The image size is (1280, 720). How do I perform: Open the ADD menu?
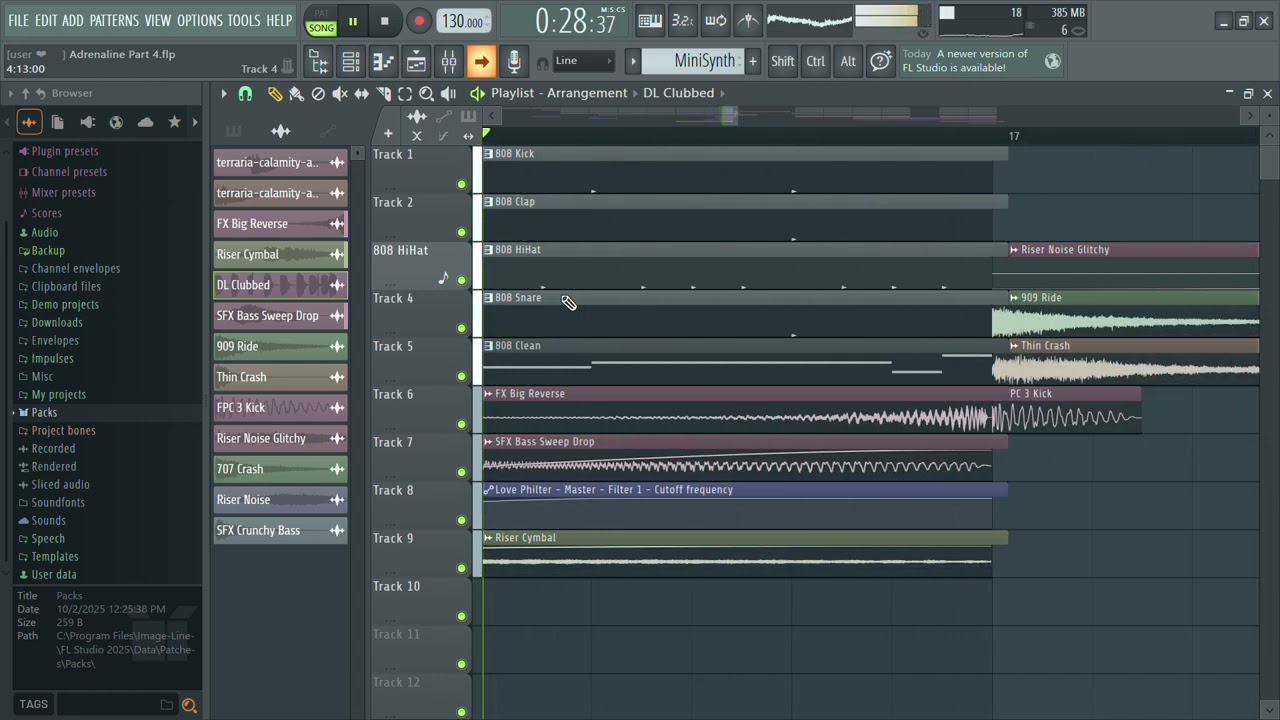click(x=73, y=20)
